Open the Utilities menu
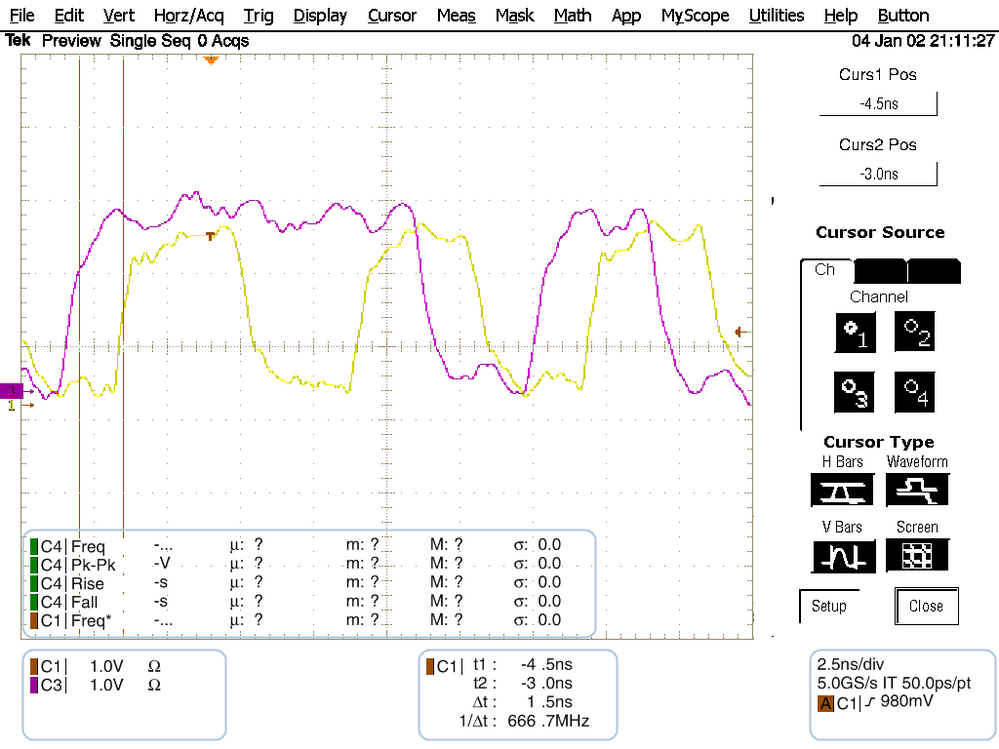The height and width of the screenshot is (749, 999). pos(777,16)
